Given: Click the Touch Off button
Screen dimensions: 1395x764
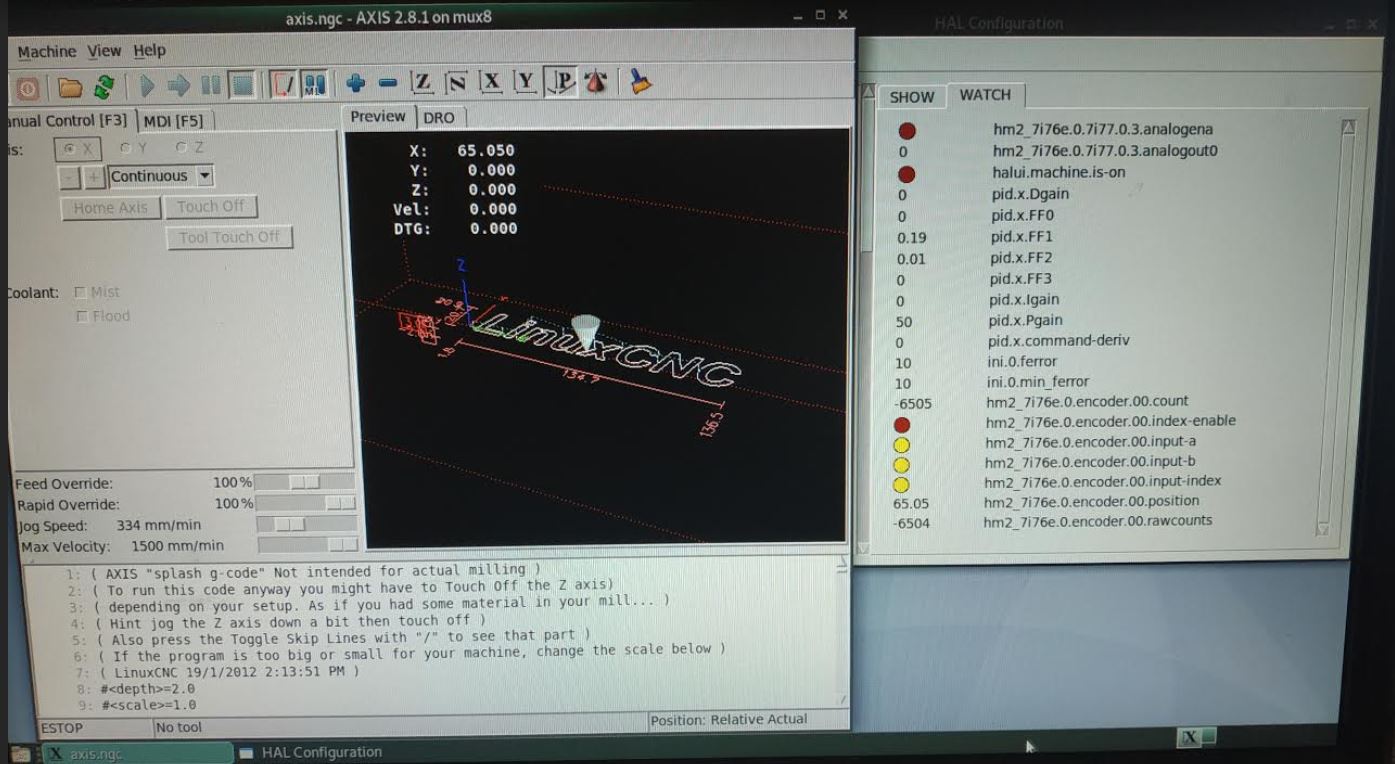Looking at the screenshot, I should point(211,207).
